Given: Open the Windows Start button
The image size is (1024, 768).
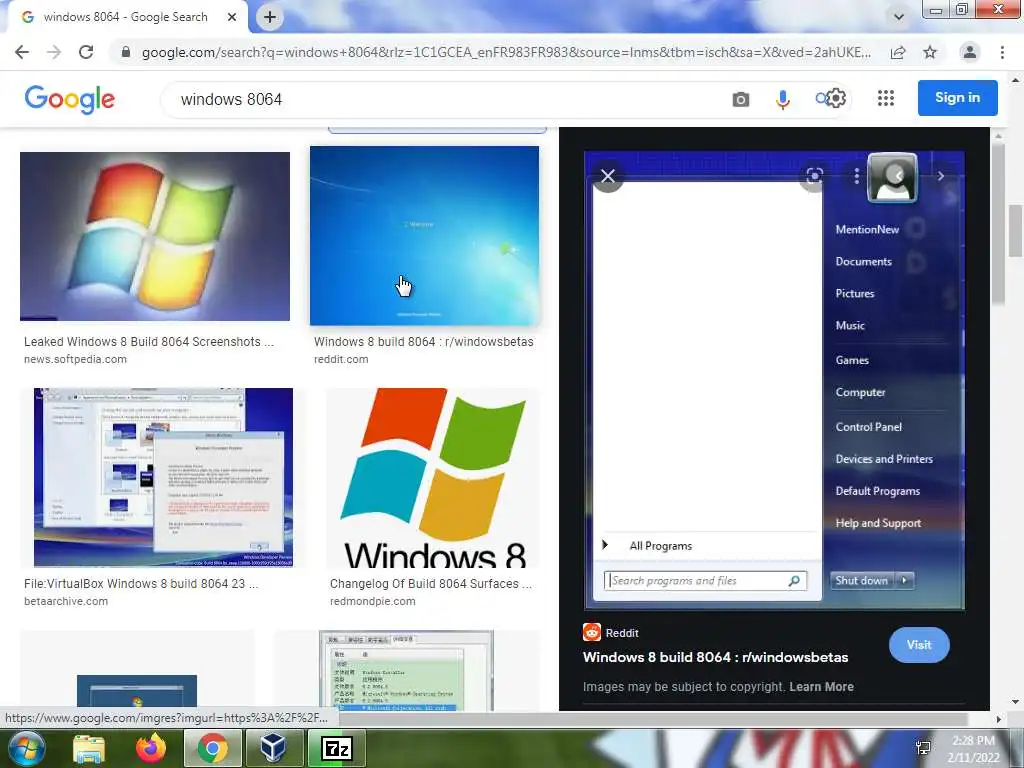Looking at the screenshot, I should pyautogui.click(x=26, y=748).
